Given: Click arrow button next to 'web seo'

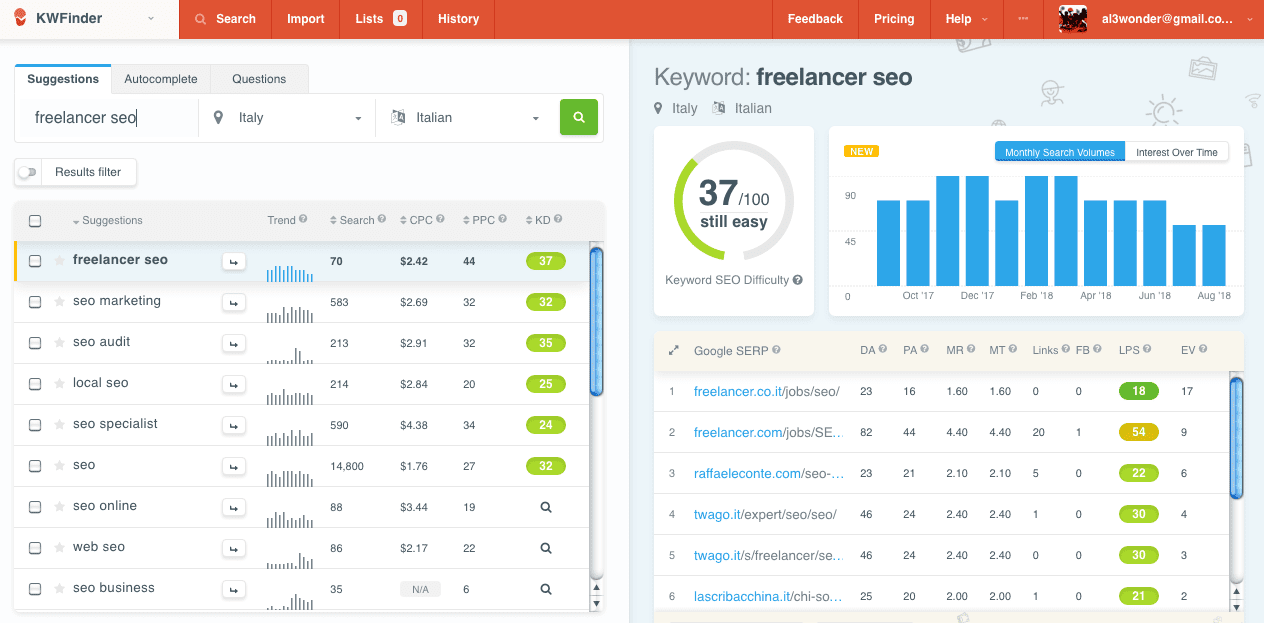Looking at the screenshot, I should point(233,549).
